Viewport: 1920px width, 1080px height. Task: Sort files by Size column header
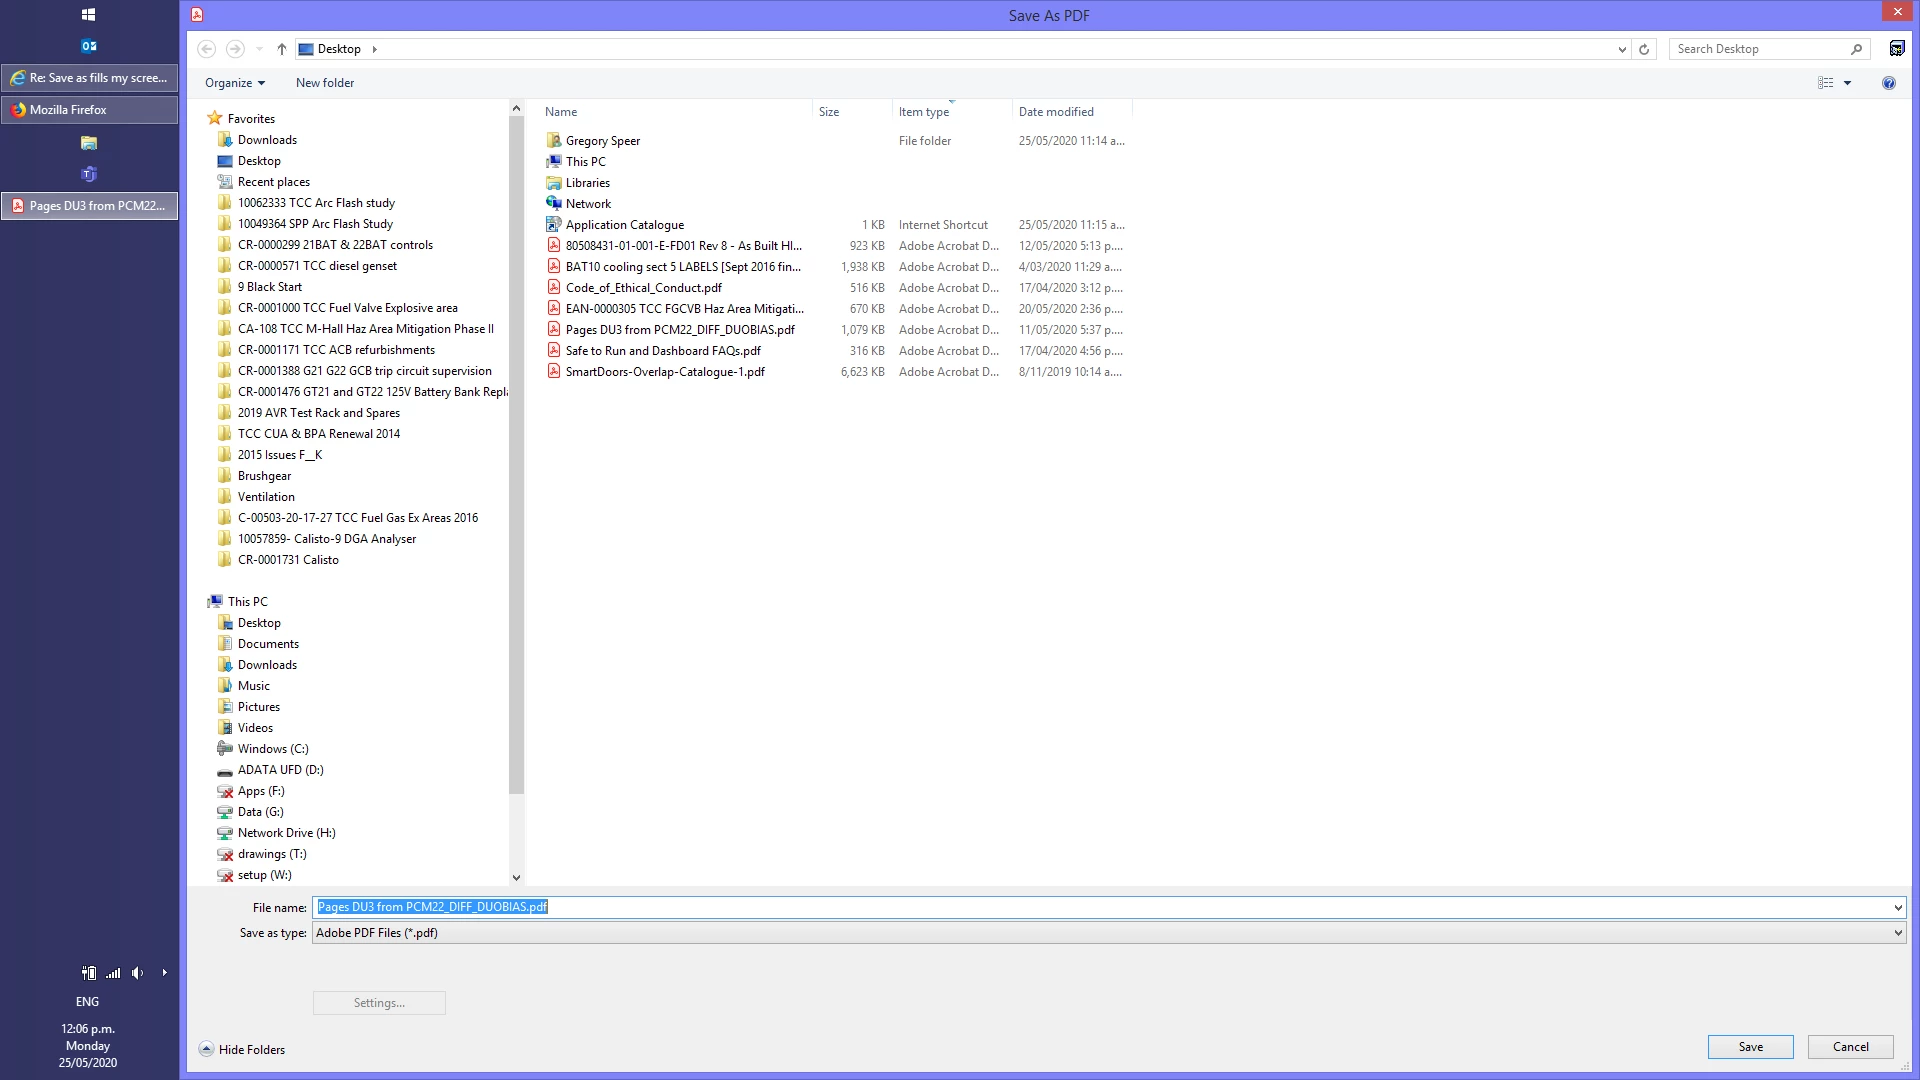point(829,112)
